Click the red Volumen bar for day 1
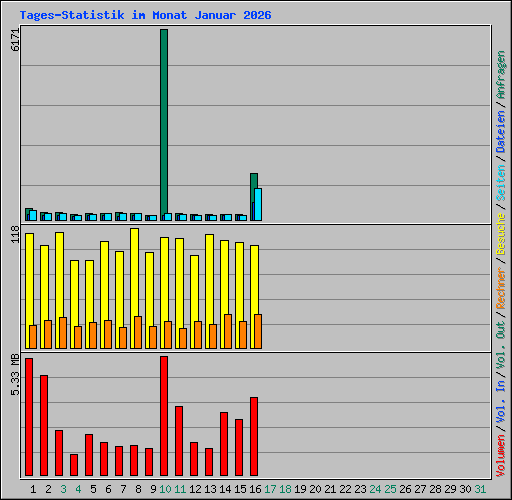 coord(29,417)
